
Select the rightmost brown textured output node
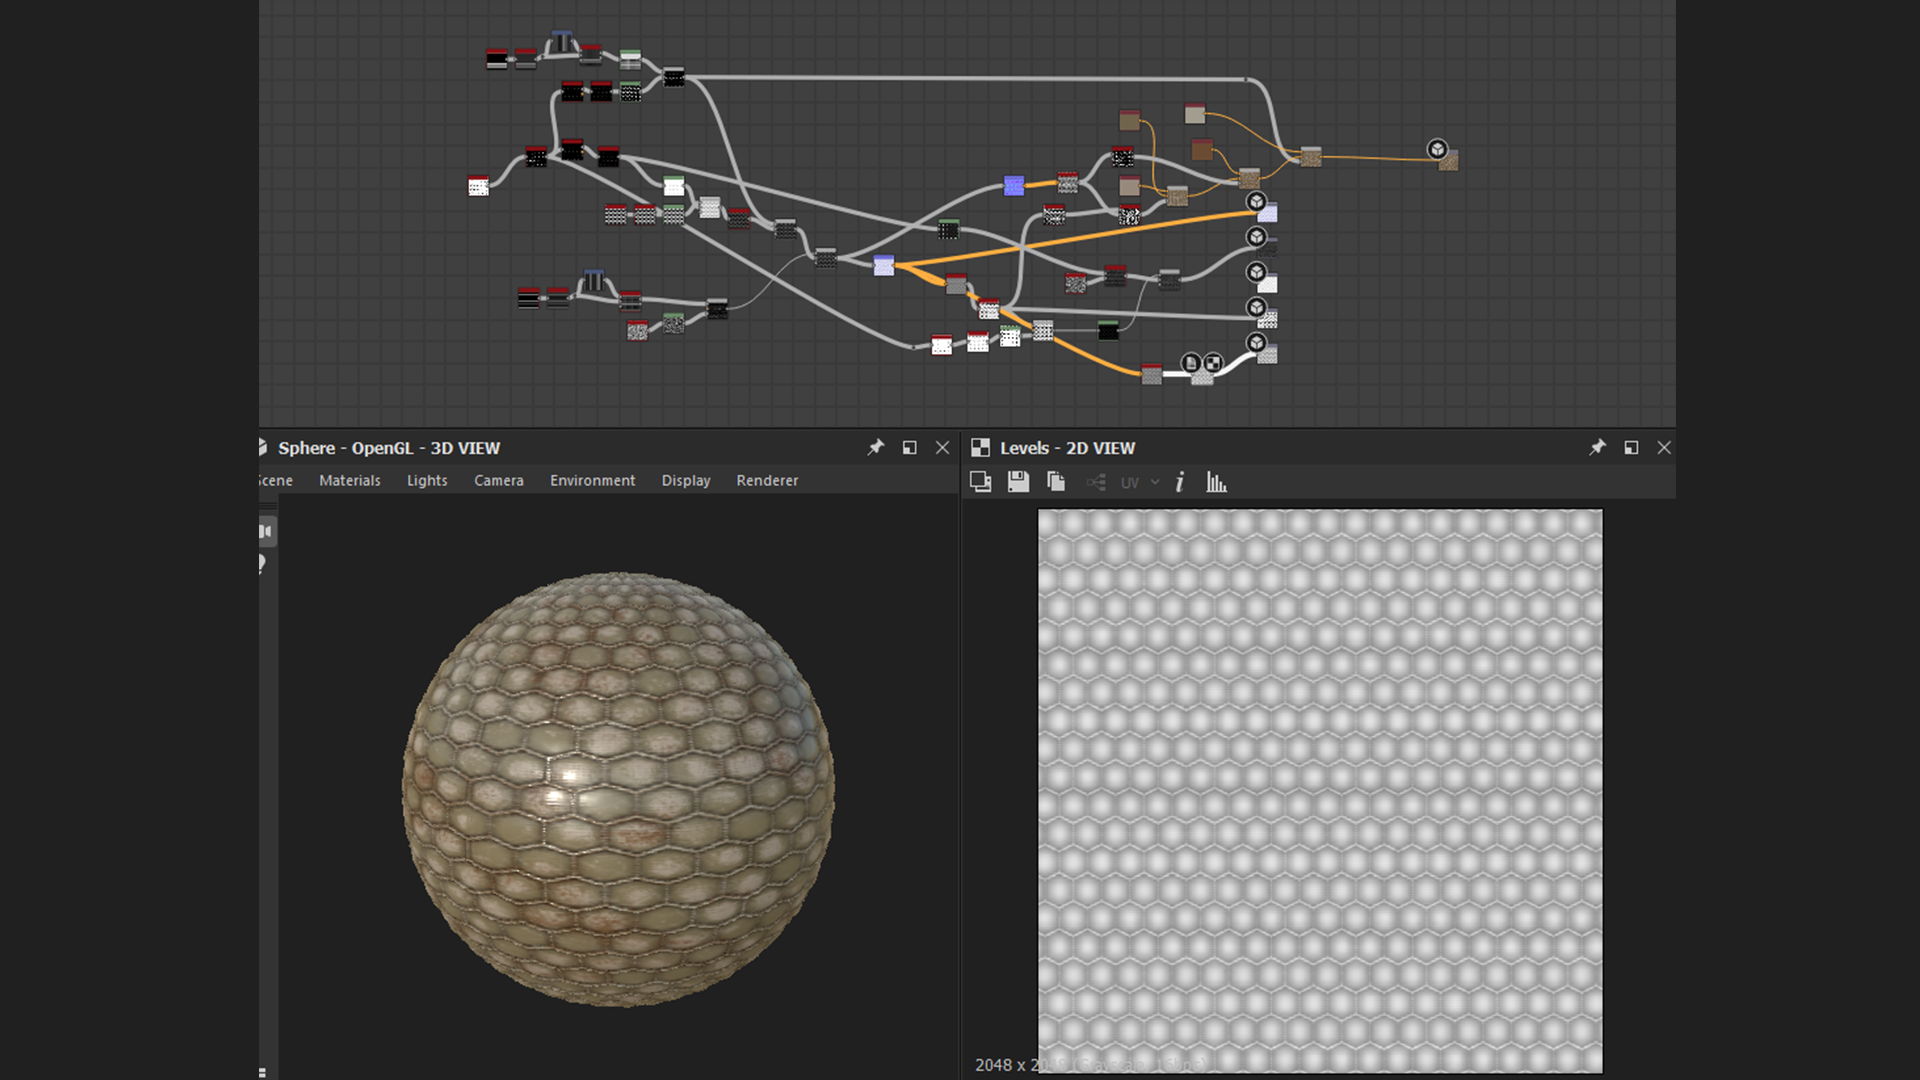coord(1449,161)
